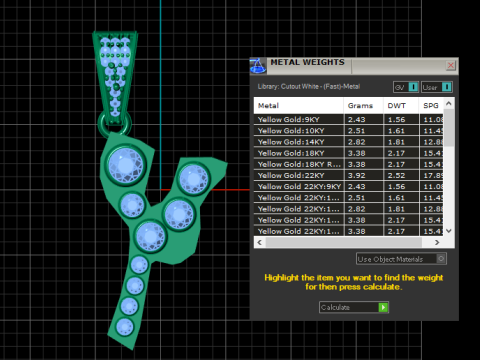Click the scroll down arrow of the metal list
The width and height of the screenshot is (480, 360).
click(449, 231)
